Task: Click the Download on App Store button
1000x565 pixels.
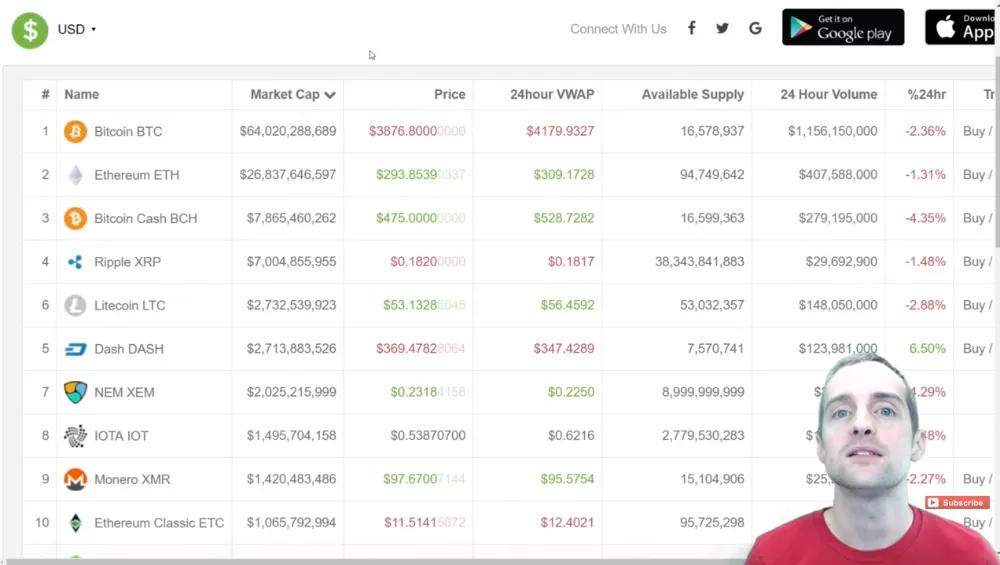Action: coord(962,27)
